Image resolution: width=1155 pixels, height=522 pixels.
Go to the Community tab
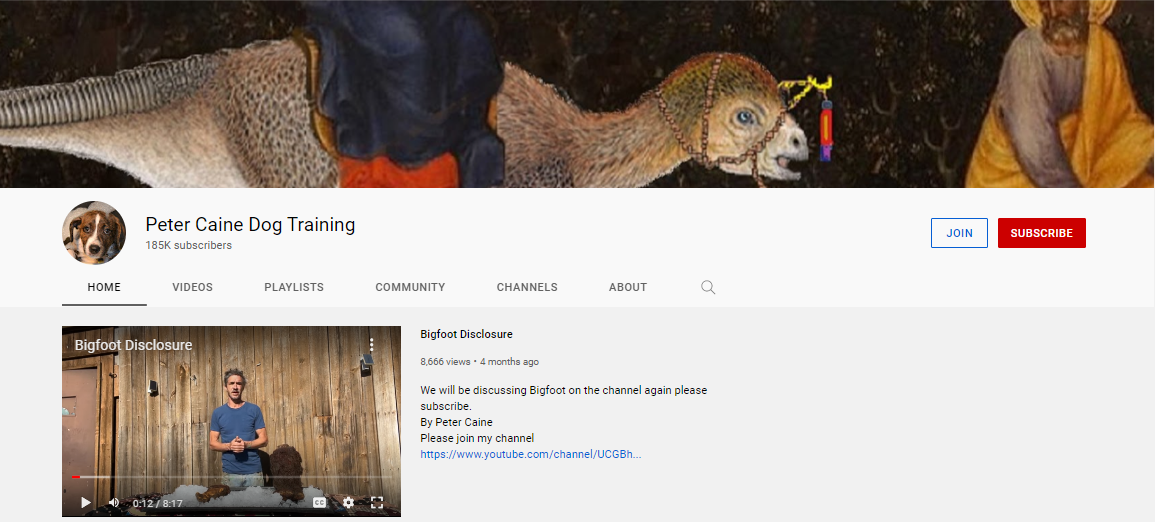(x=410, y=287)
